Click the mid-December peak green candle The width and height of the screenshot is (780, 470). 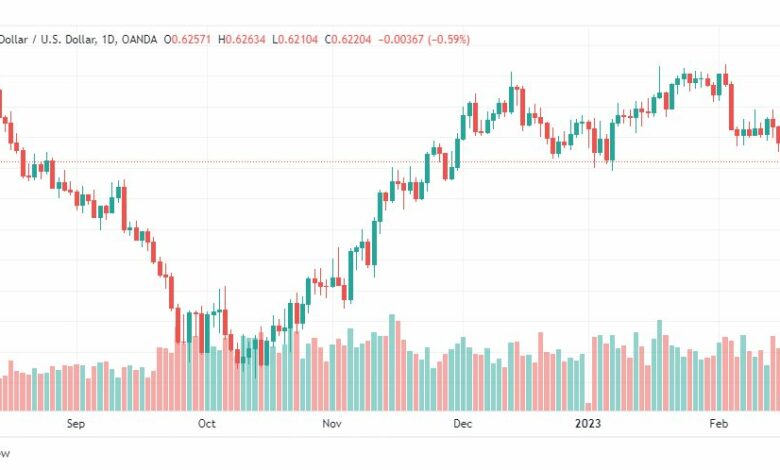click(x=511, y=99)
